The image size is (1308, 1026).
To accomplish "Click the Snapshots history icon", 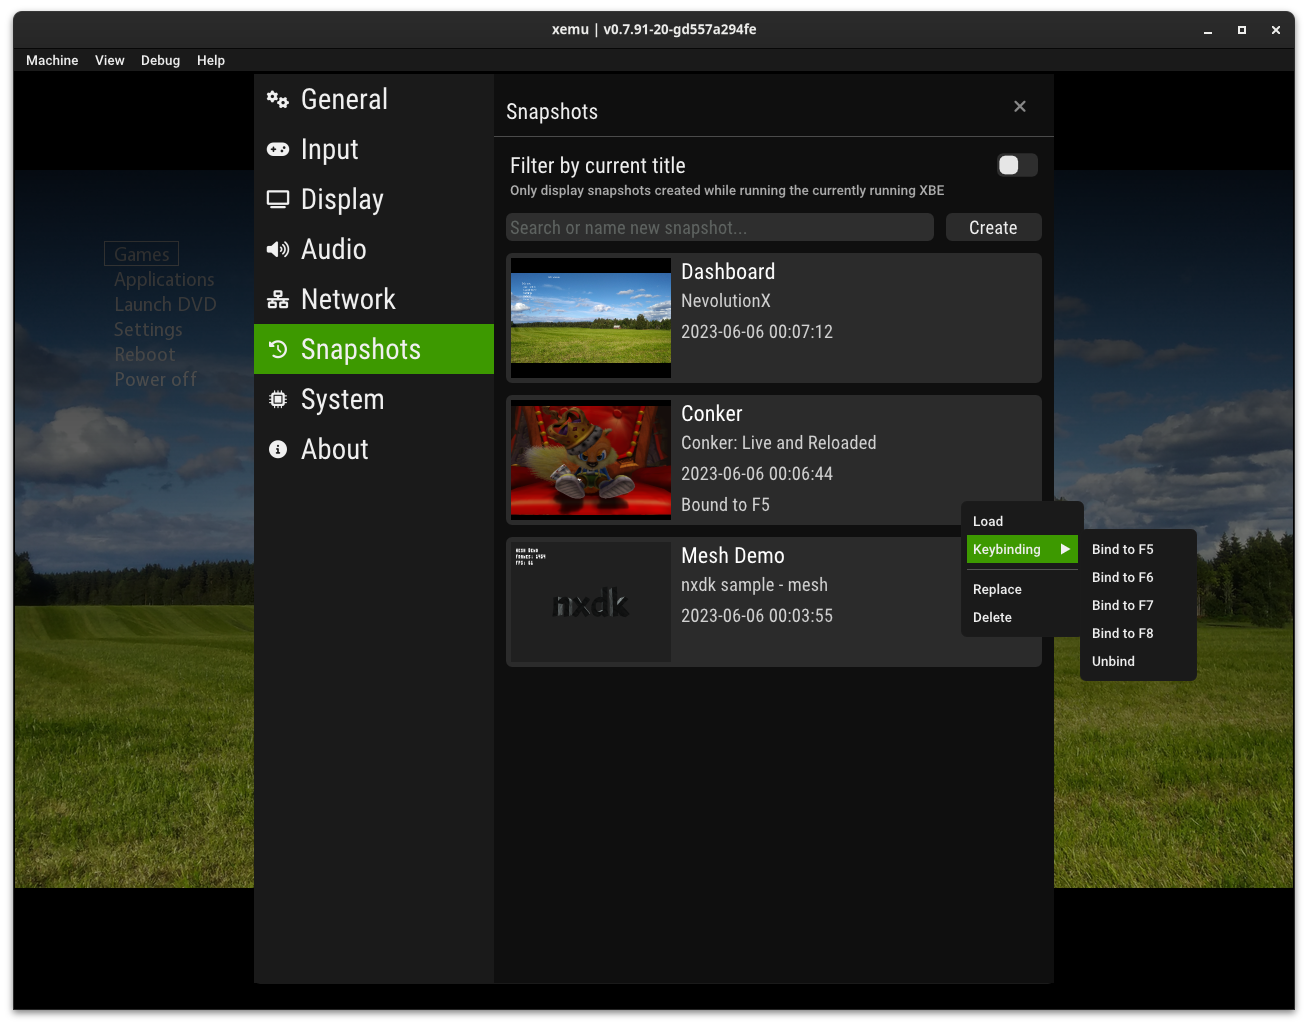I will [278, 349].
